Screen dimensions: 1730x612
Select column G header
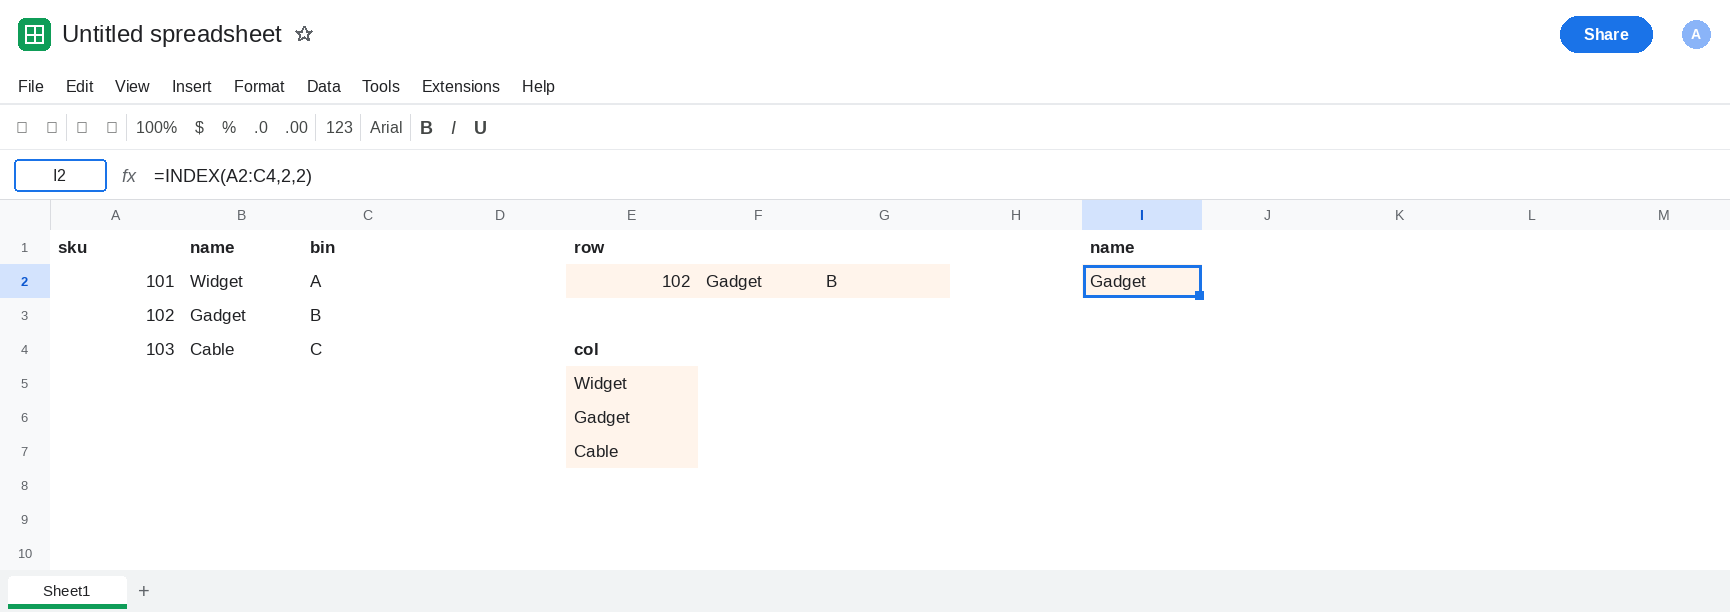884,215
